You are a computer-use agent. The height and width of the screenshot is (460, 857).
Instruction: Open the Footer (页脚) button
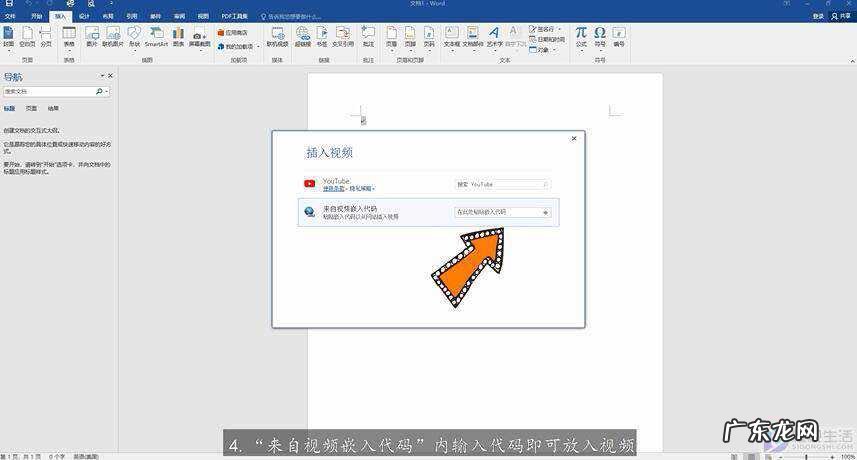click(x=410, y=37)
